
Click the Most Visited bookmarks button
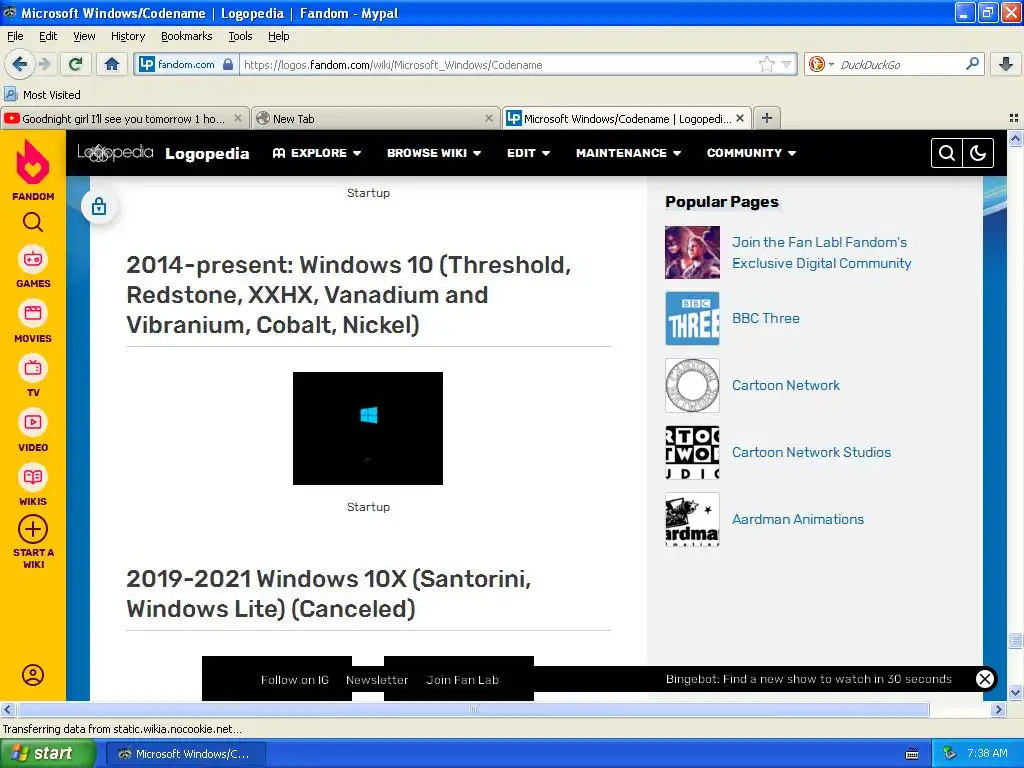click(43, 95)
